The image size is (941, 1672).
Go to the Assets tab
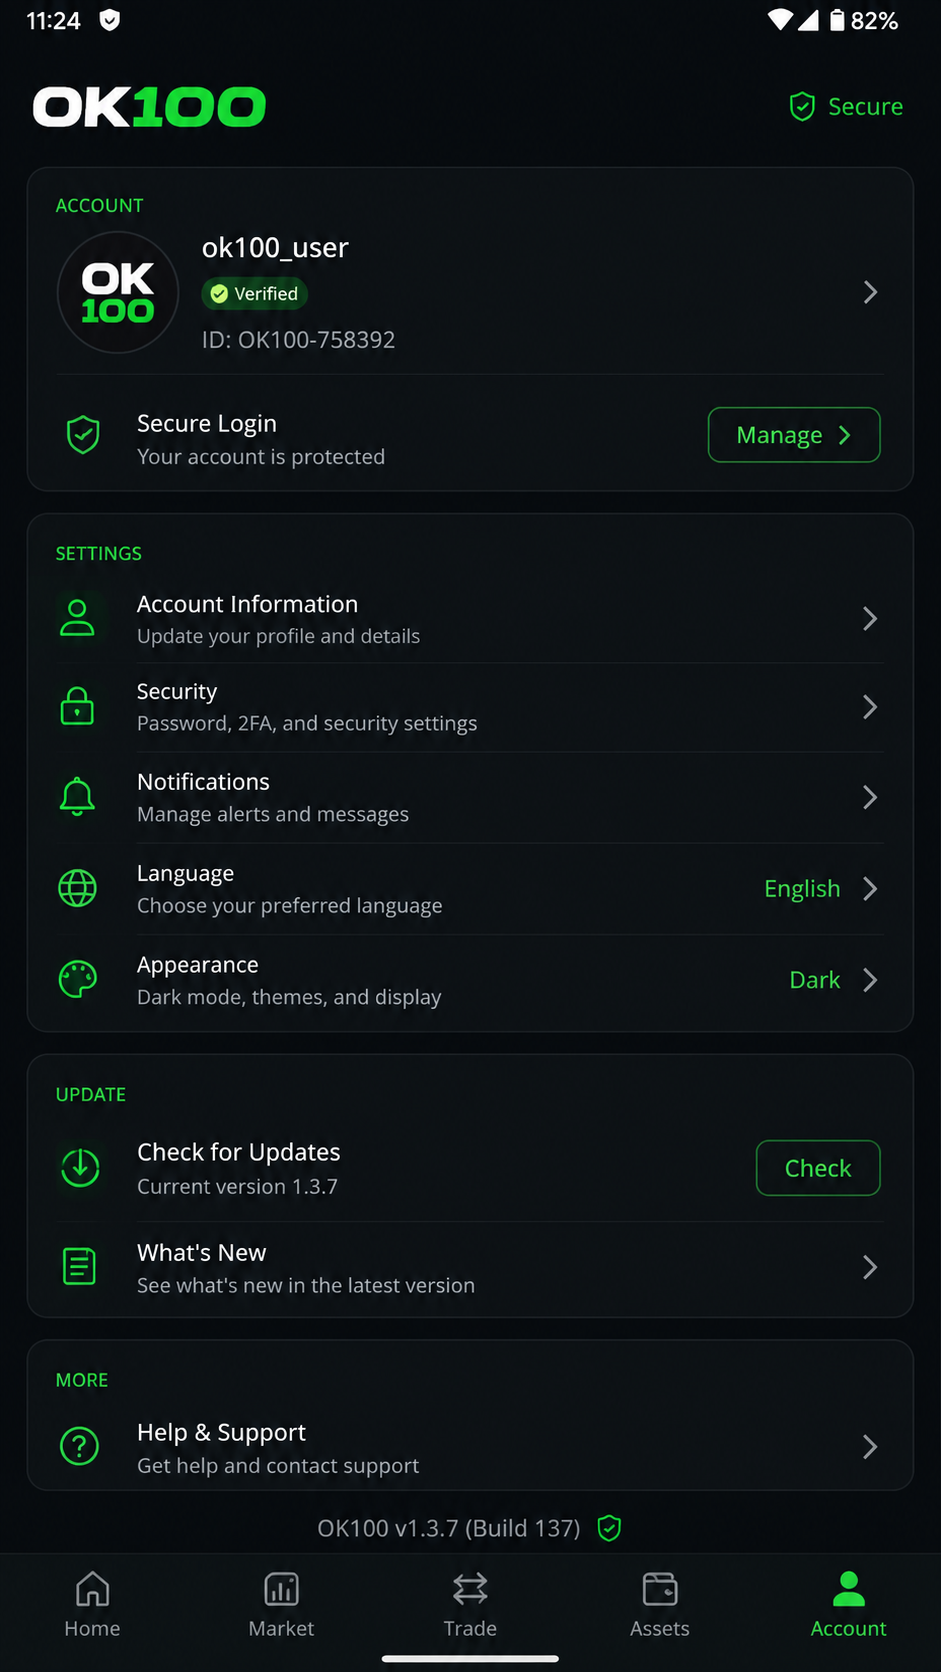click(x=659, y=1604)
